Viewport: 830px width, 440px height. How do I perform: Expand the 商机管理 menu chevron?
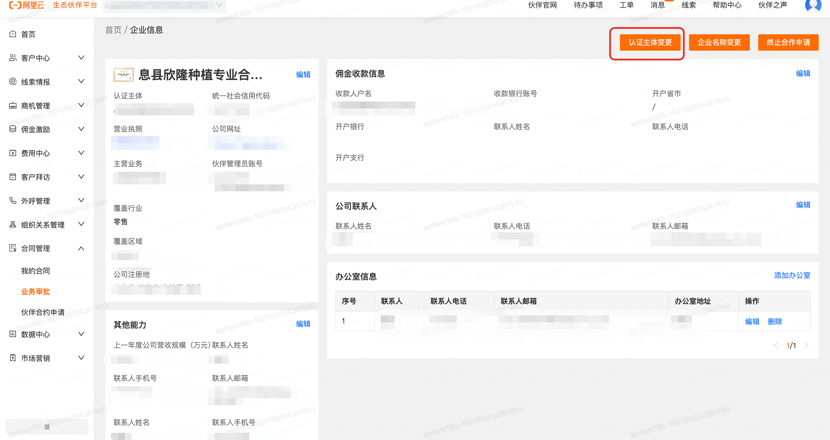point(81,105)
